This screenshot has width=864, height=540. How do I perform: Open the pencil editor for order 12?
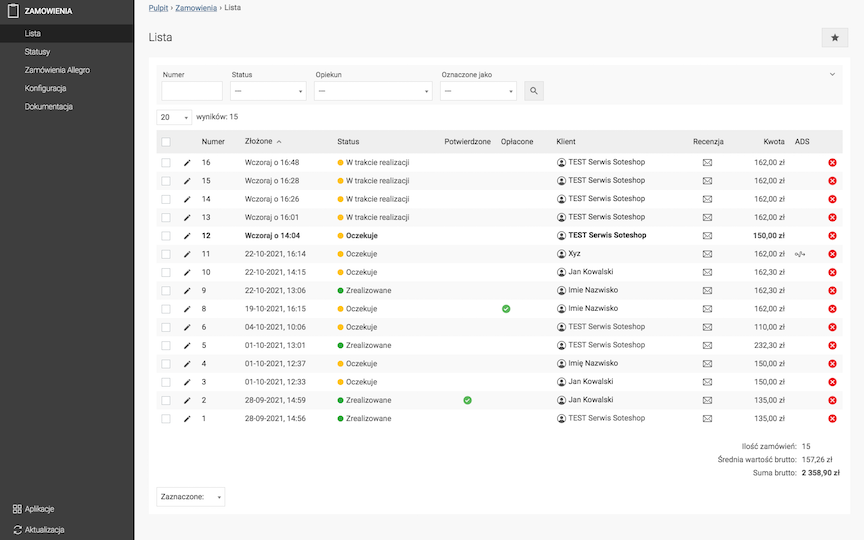point(187,236)
